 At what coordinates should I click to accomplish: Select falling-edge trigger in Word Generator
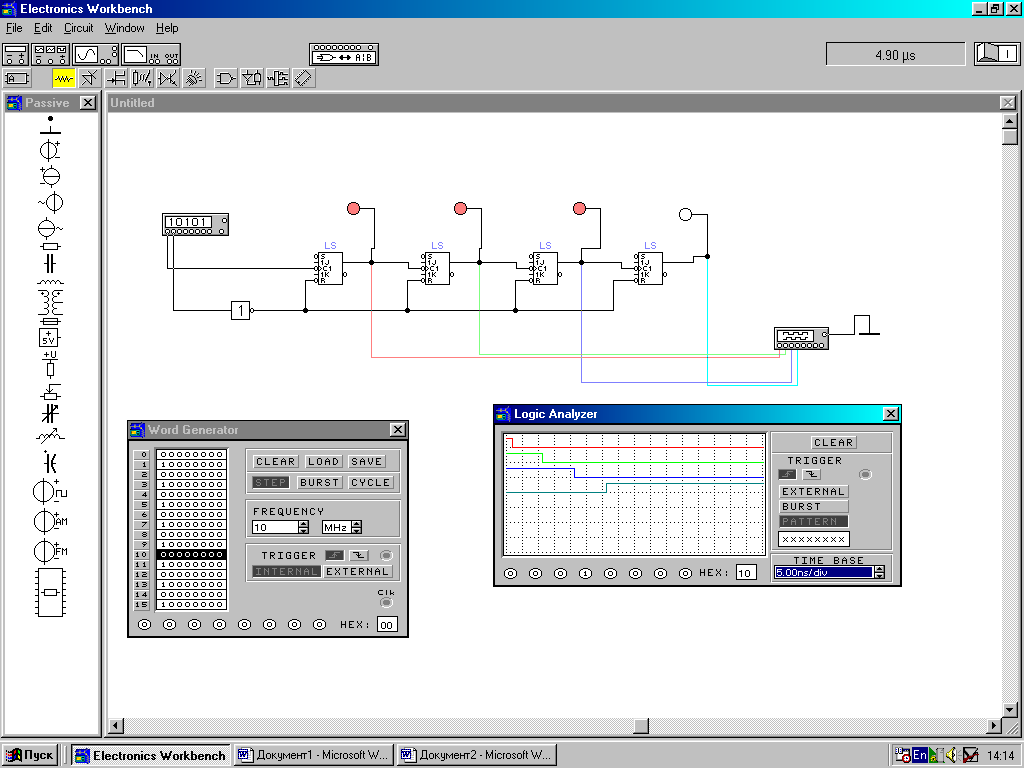(359, 556)
